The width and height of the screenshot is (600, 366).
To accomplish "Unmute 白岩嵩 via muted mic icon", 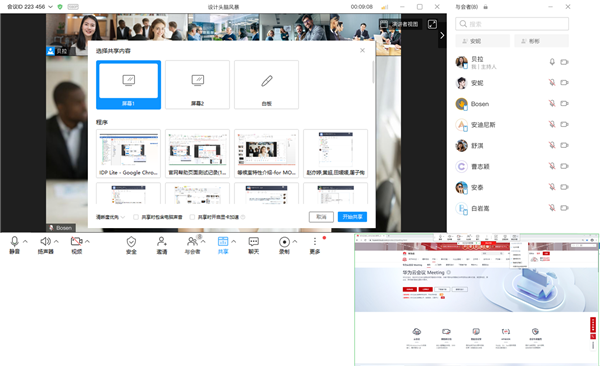I will (552, 208).
